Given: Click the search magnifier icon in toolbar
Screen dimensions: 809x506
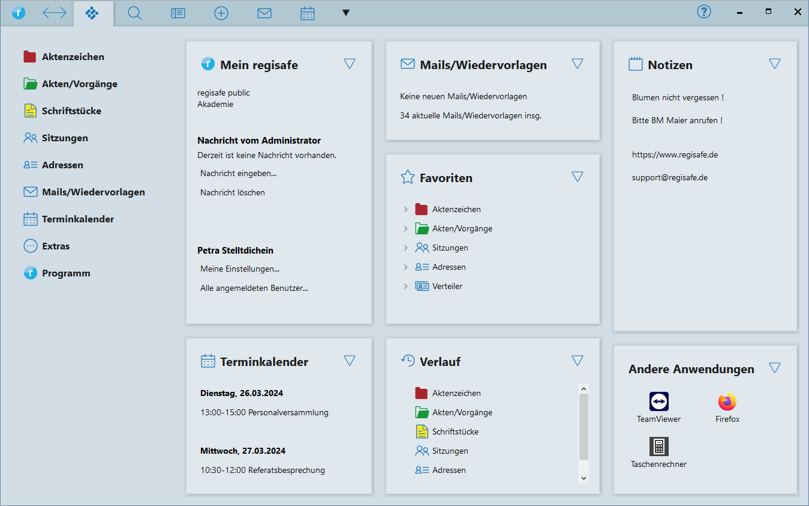Looking at the screenshot, I should 134,13.
